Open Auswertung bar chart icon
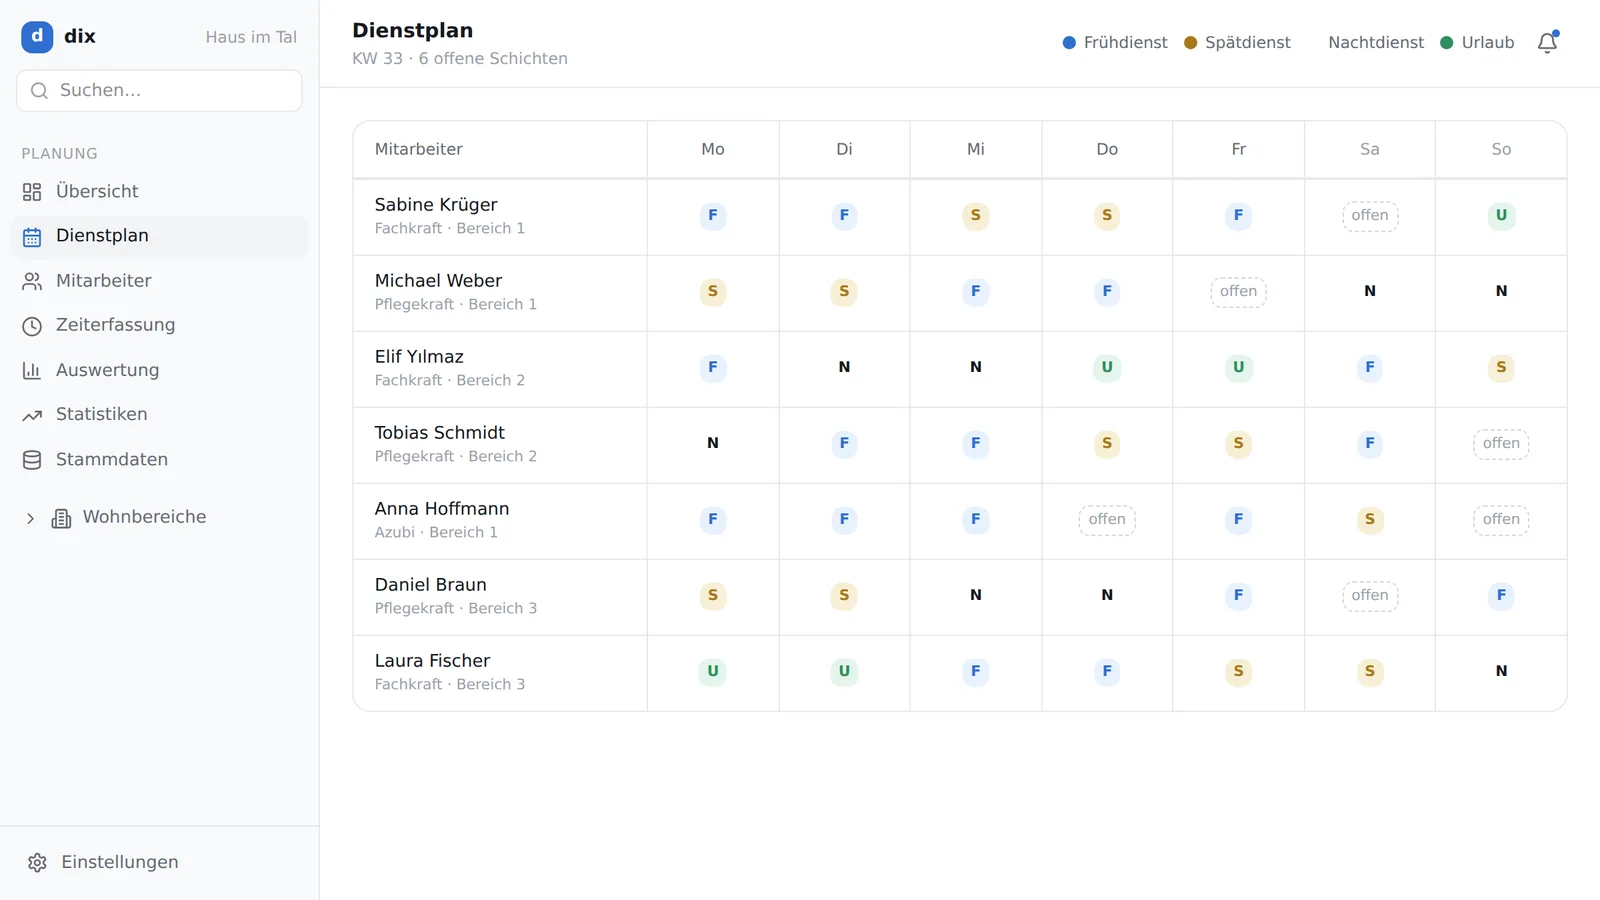 32,370
